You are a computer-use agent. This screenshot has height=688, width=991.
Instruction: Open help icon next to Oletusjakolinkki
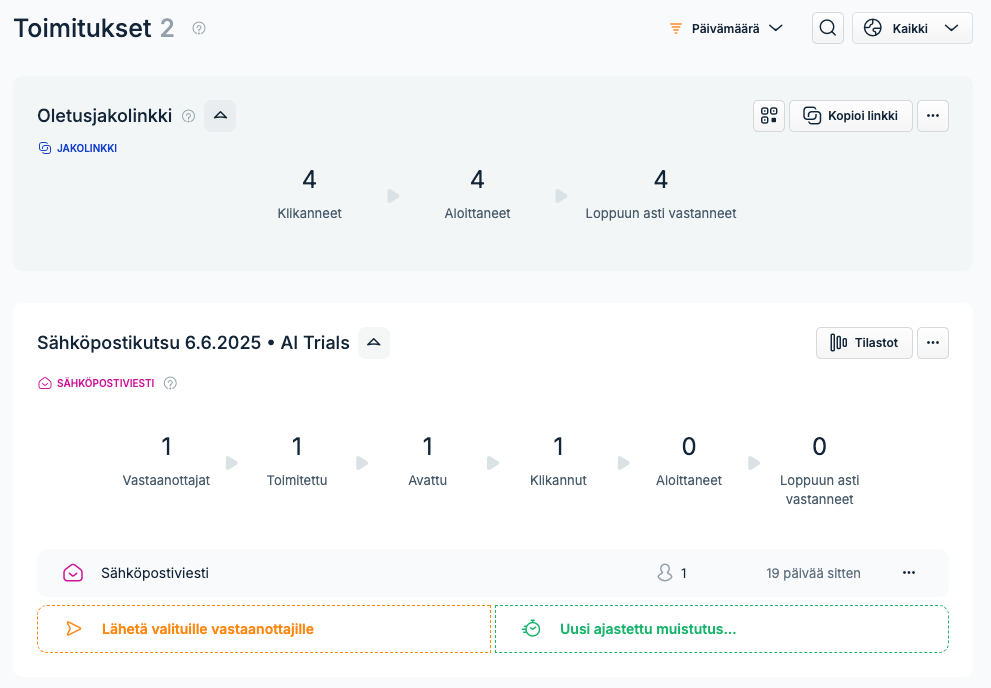188,116
